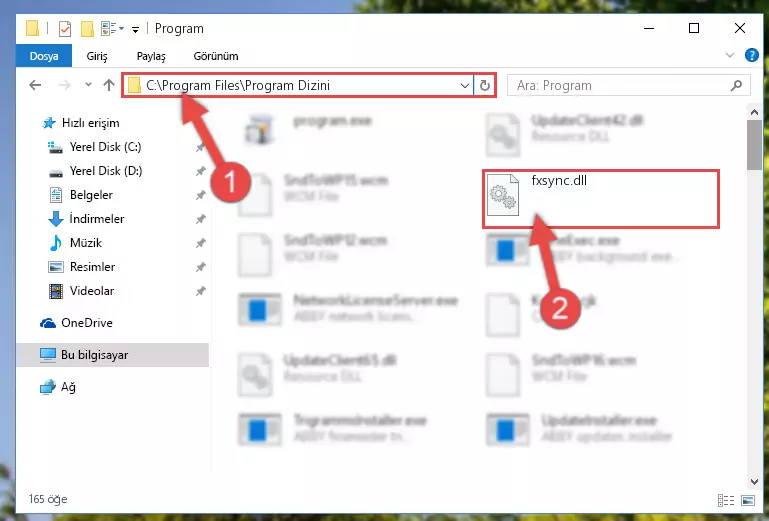
Task: Open the Customize Quick Access Toolbar dropdown
Action: (x=135, y=29)
